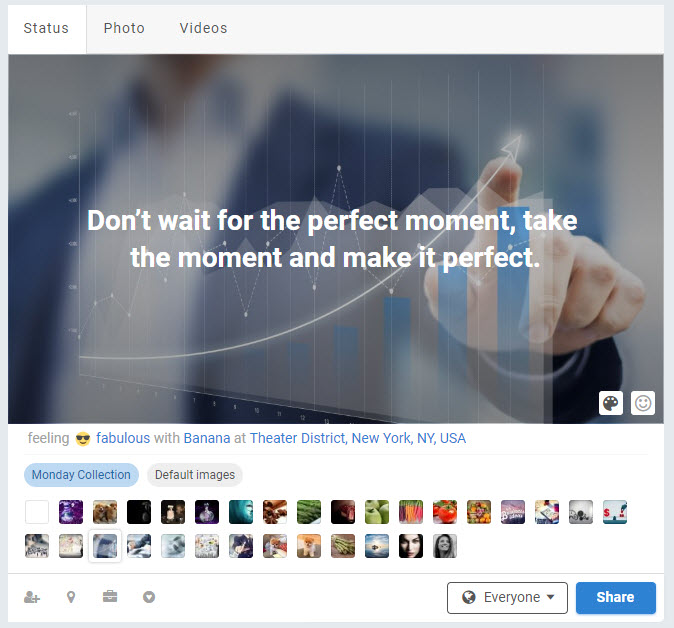674x628 pixels.
Task: Click the Share button
Action: point(616,597)
